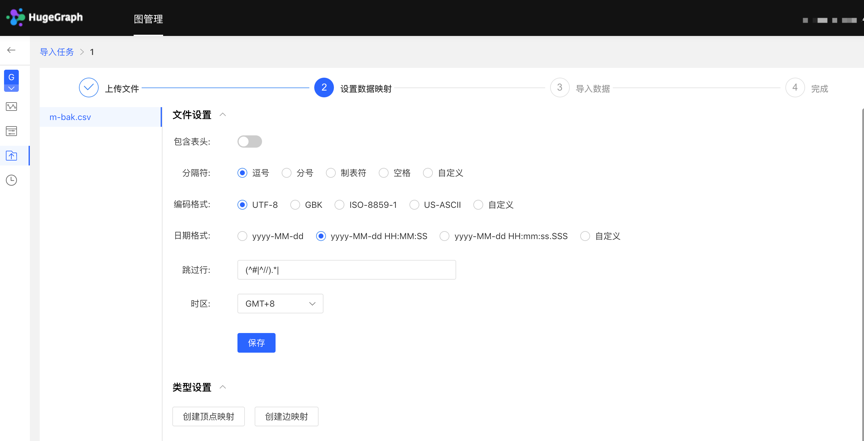Image resolution: width=864 pixels, height=441 pixels.
Task: Click step 4 circle 完成
Action: [795, 87]
